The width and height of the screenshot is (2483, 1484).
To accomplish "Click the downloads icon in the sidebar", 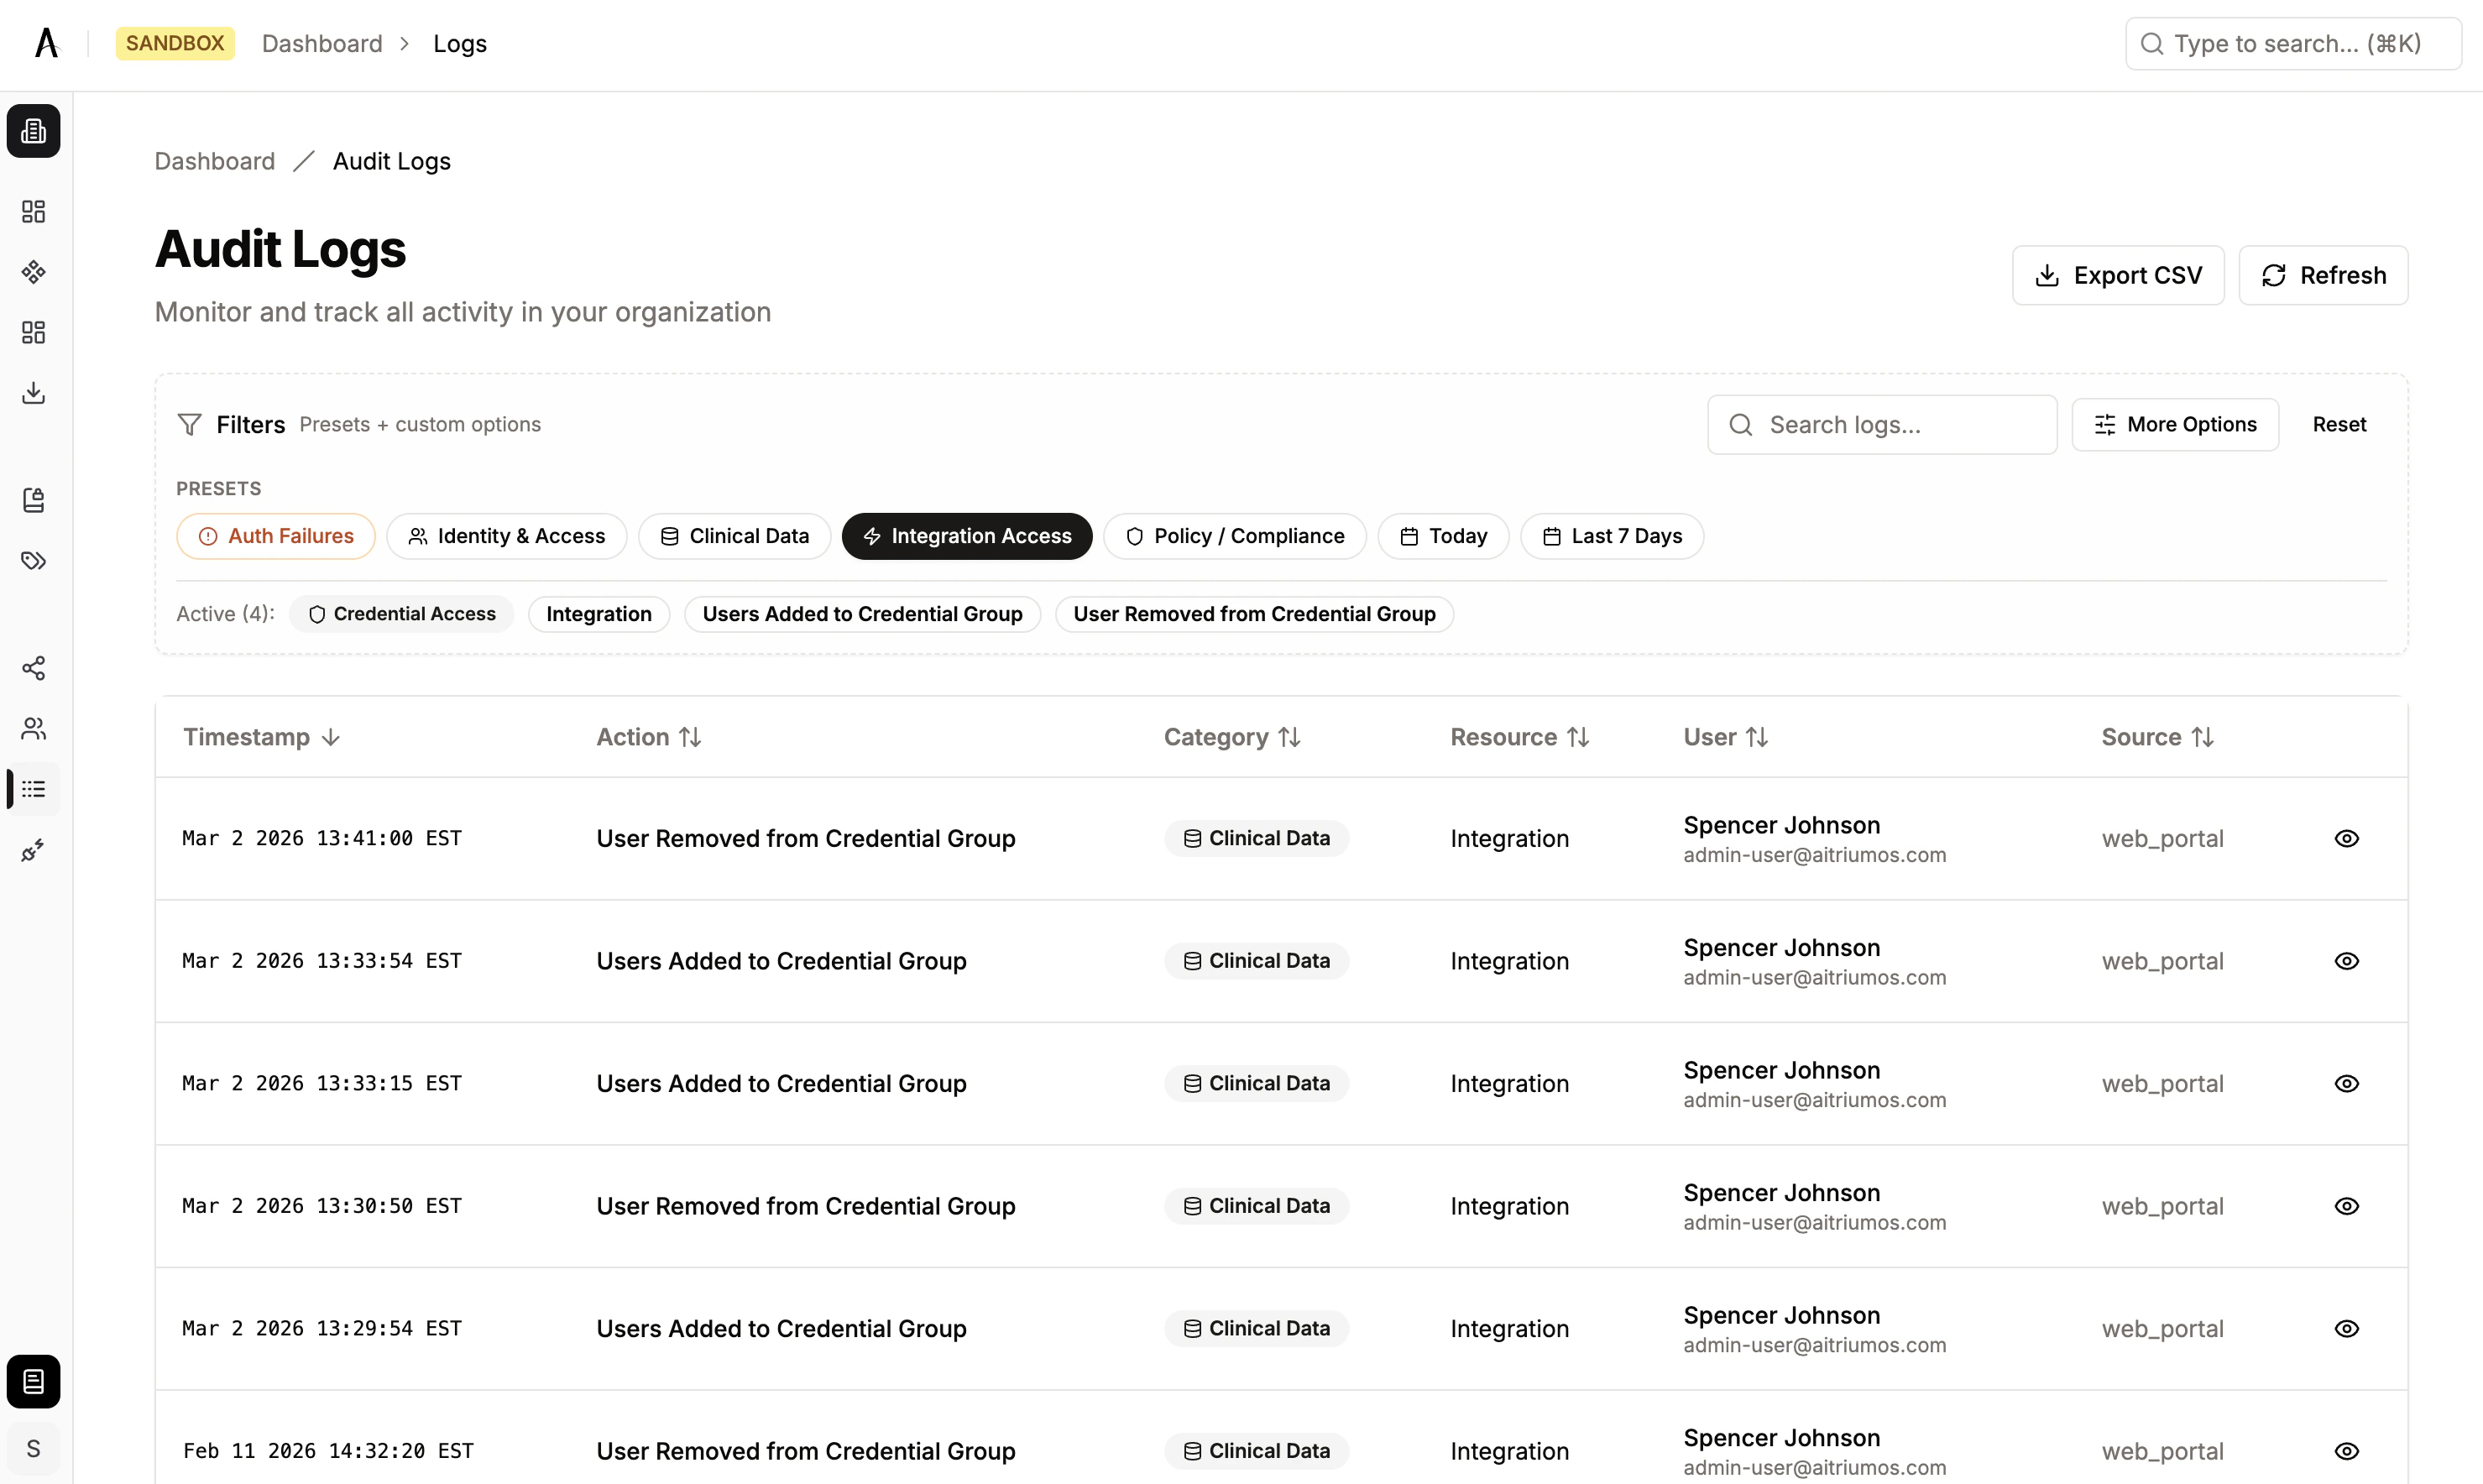I will 33,392.
